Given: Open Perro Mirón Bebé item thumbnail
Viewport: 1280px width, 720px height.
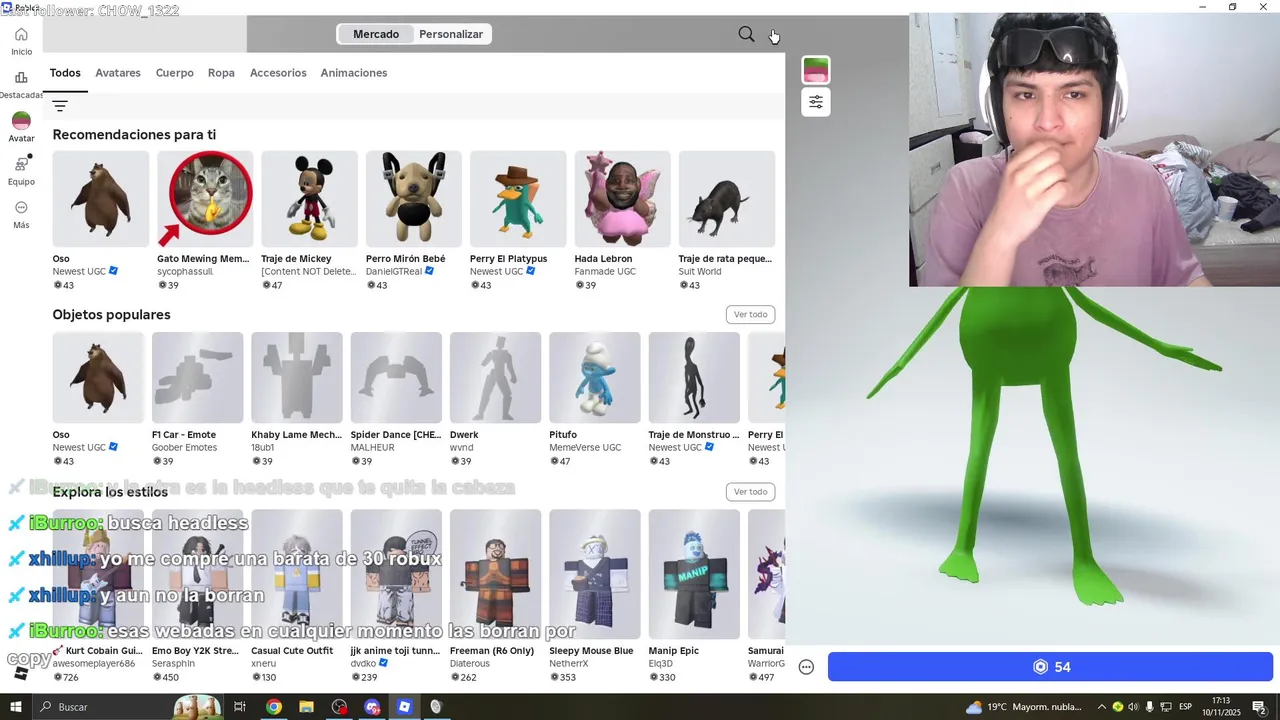Looking at the screenshot, I should pos(414,199).
